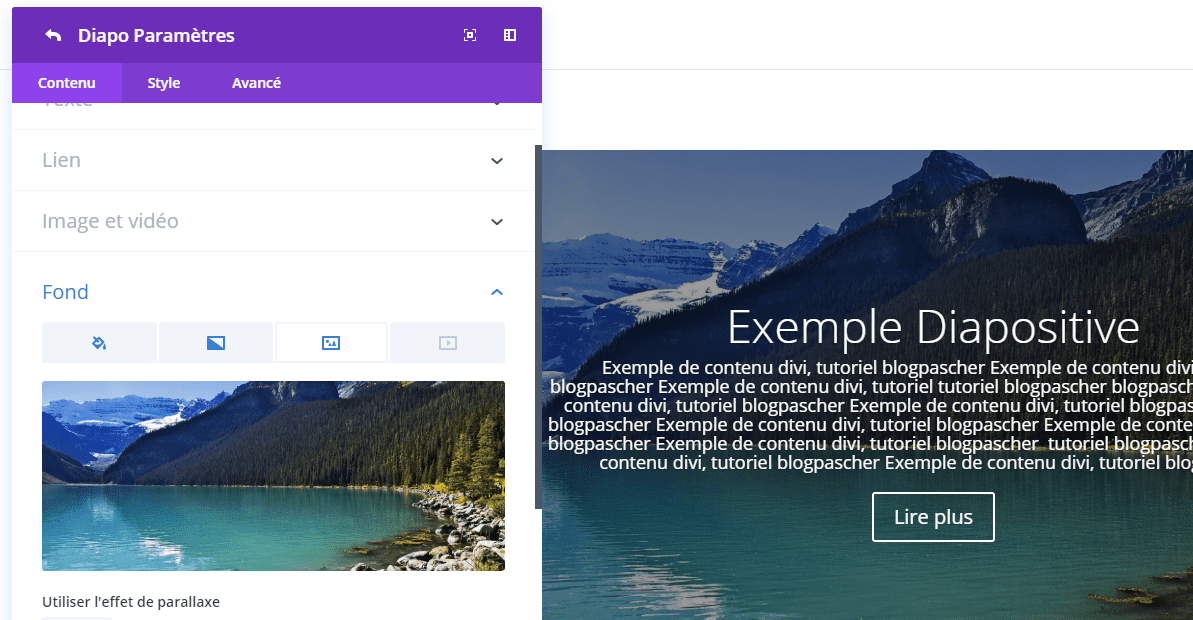
Task: Collapse the Fond section with its arrow
Action: click(497, 292)
